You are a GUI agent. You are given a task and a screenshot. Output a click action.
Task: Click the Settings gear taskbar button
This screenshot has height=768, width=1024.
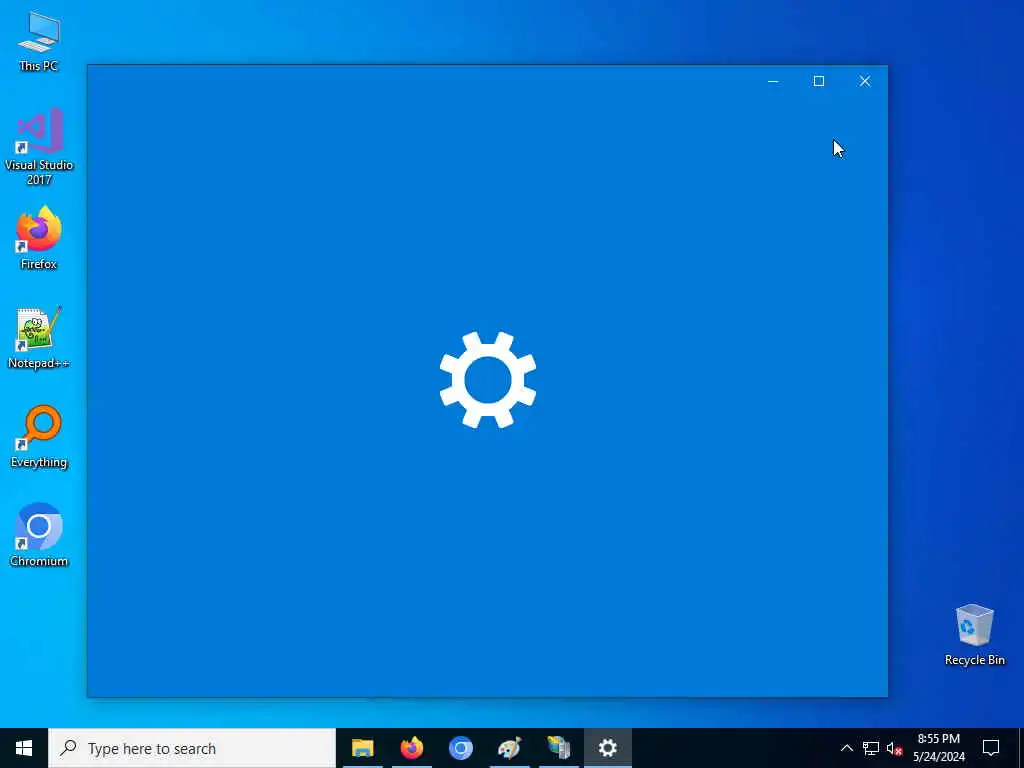(607, 748)
